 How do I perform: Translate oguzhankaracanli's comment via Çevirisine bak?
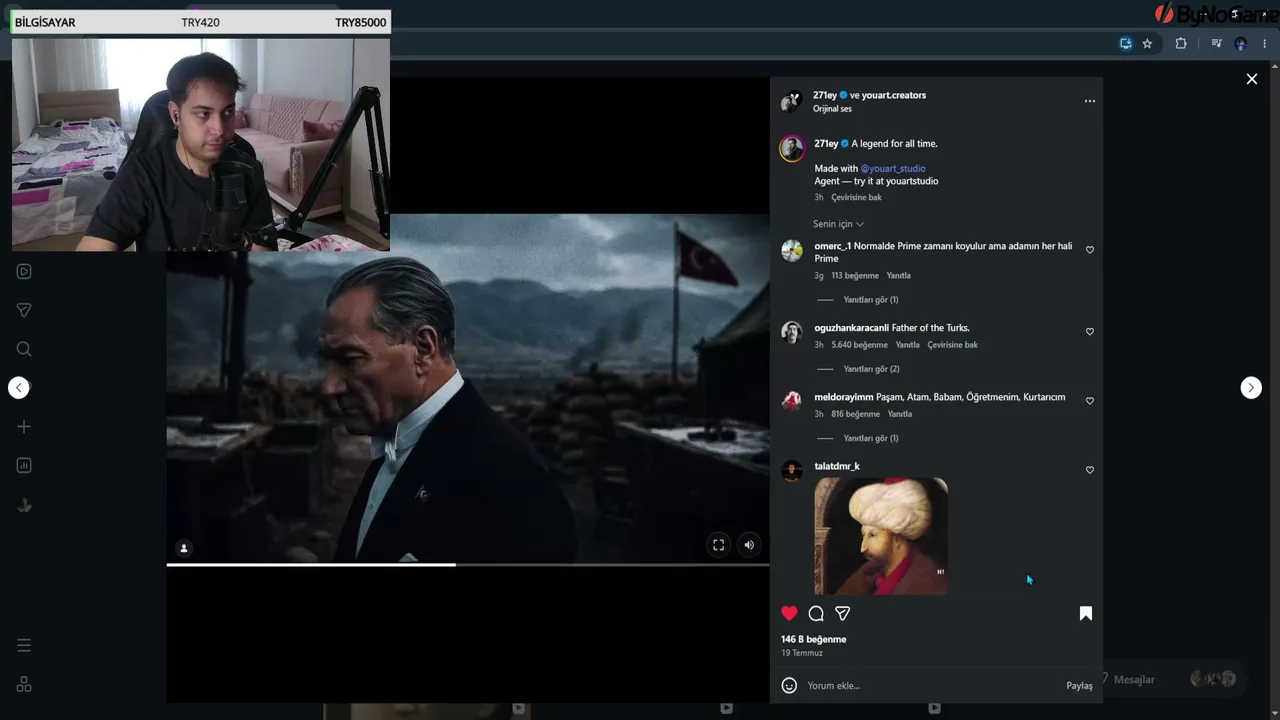click(x=953, y=345)
